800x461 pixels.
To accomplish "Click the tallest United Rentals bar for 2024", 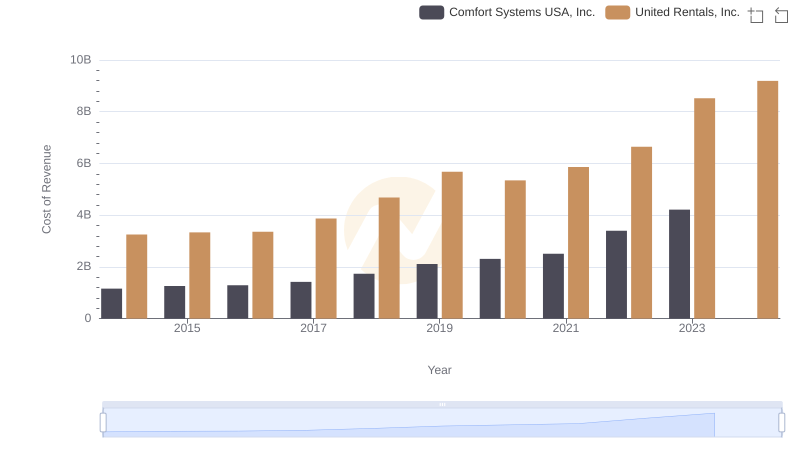I will click(767, 200).
